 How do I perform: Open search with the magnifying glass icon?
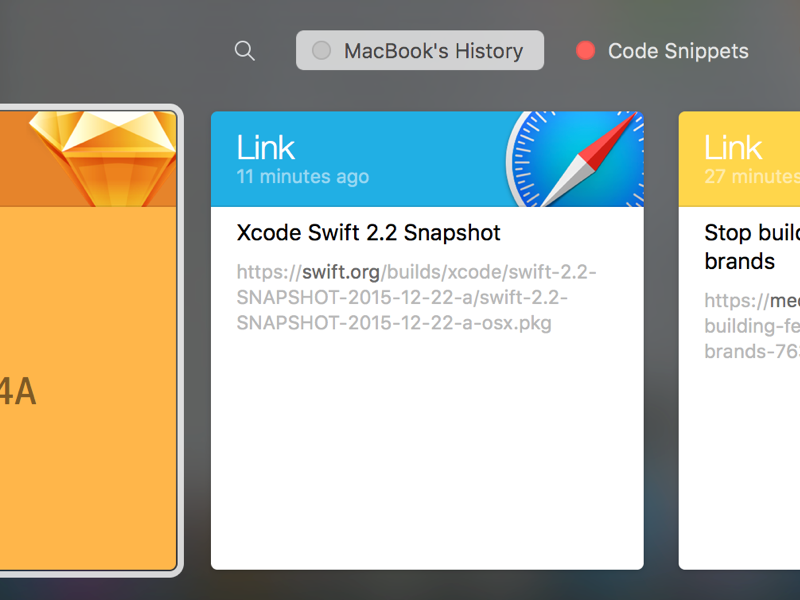click(244, 51)
